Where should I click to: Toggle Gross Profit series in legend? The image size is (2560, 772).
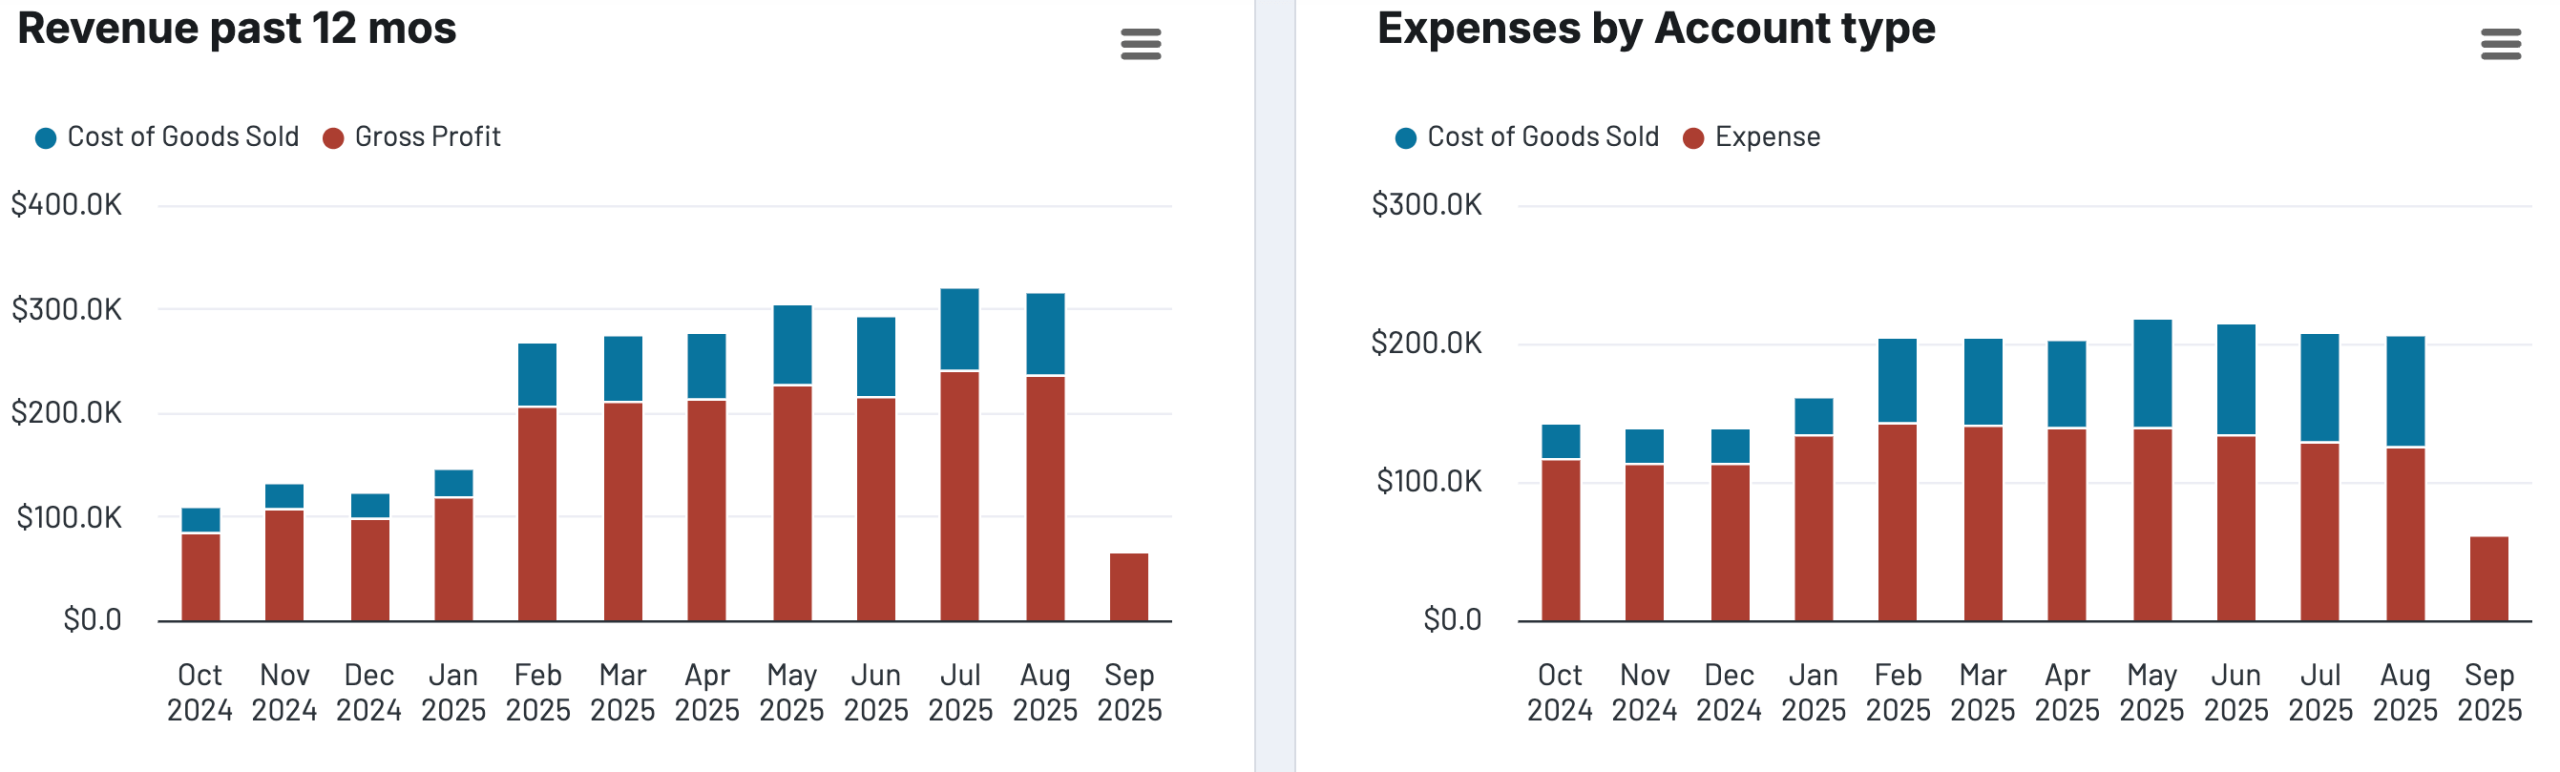(427, 137)
